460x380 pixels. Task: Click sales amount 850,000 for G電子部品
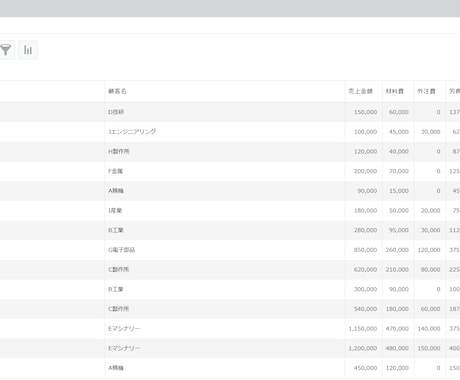click(365, 250)
